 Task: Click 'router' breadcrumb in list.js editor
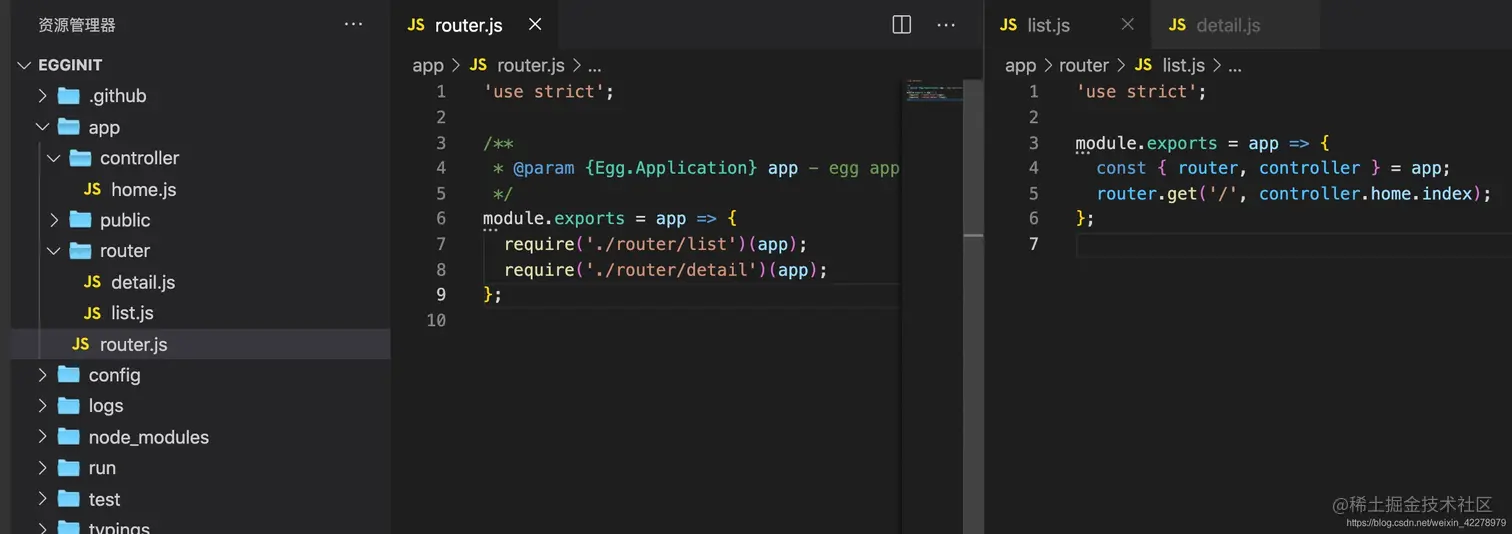[1084, 65]
